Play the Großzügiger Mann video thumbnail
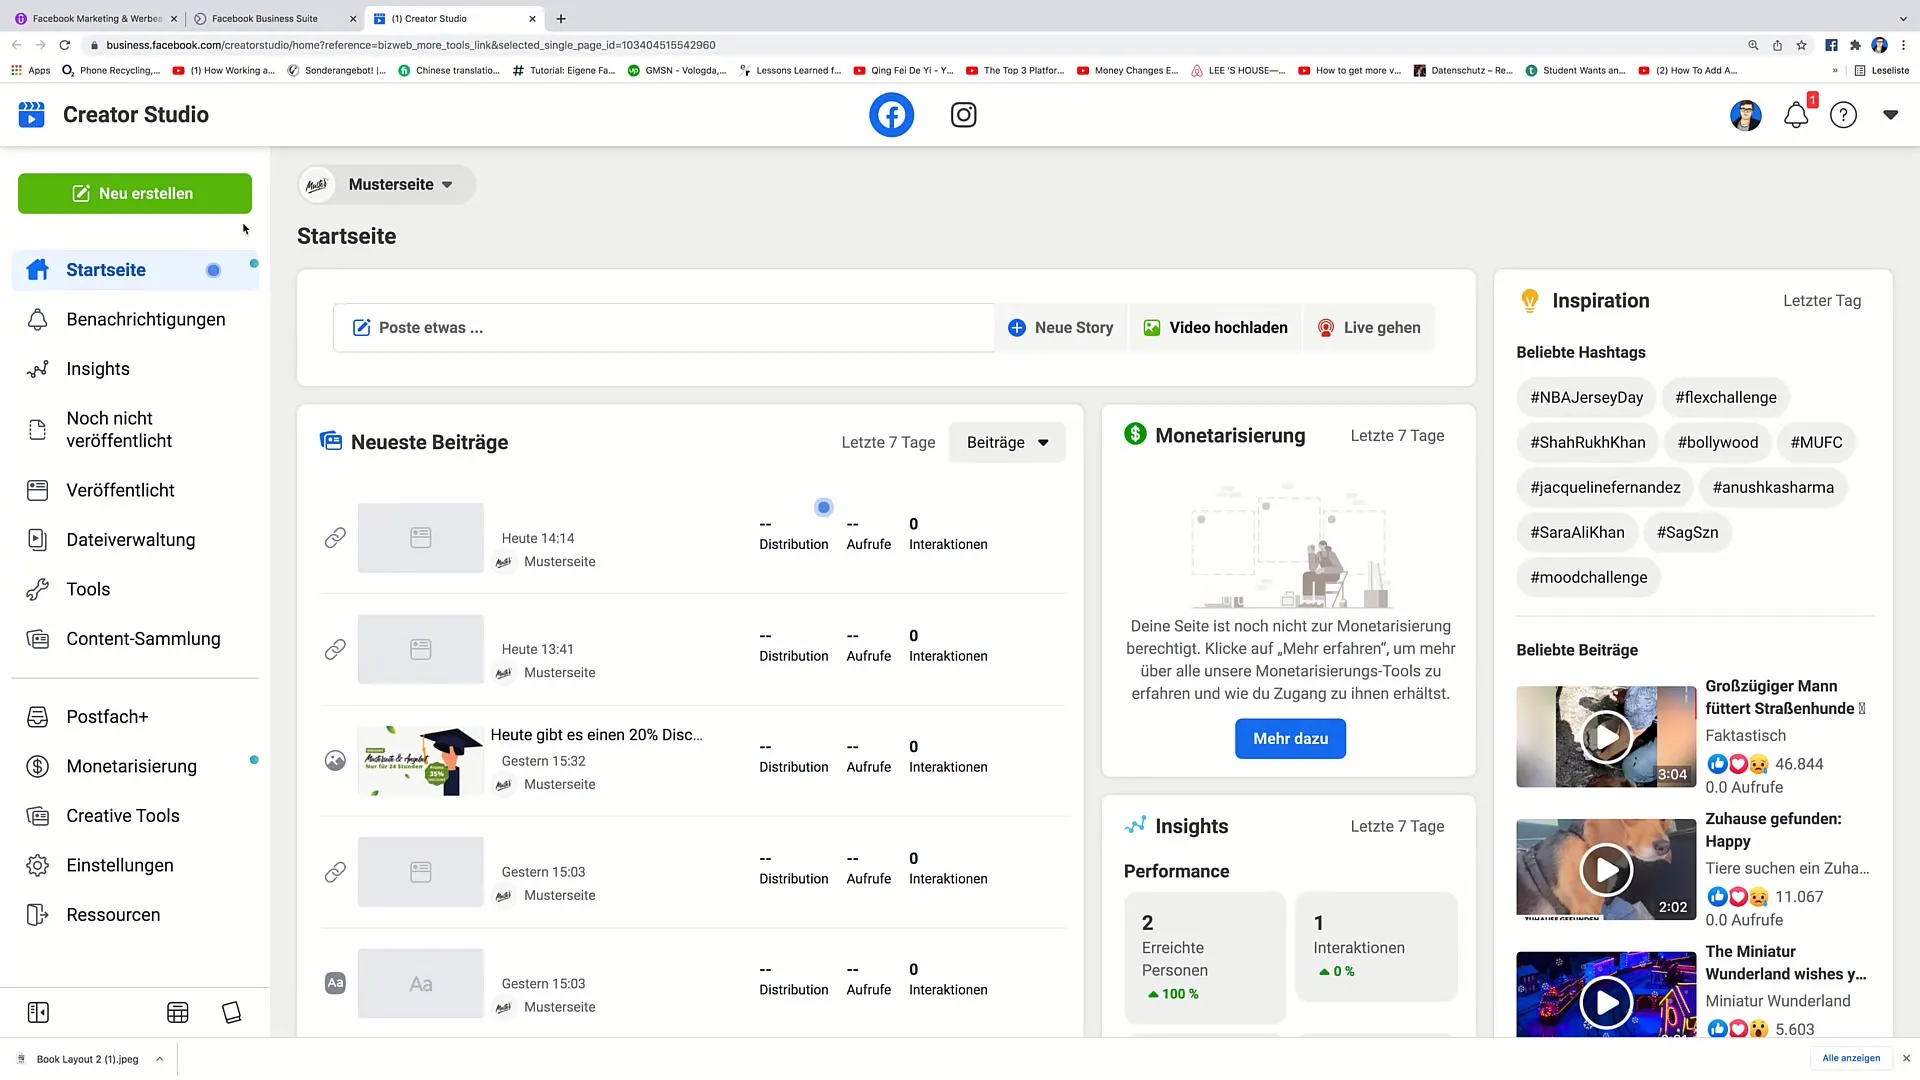The width and height of the screenshot is (1920, 1080). click(1606, 737)
